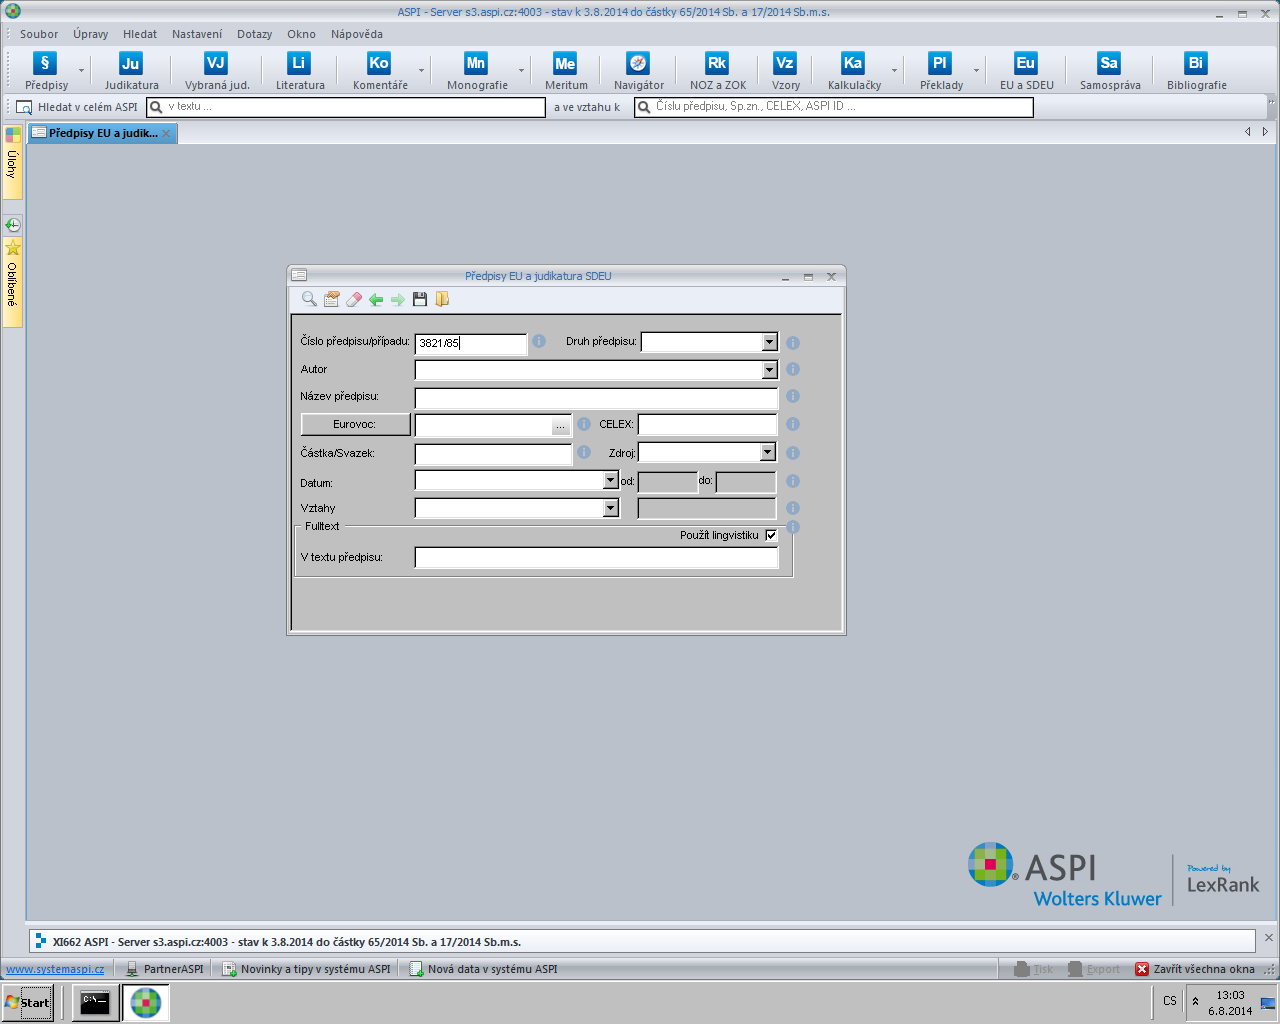The height and width of the screenshot is (1024, 1280).
Task: Select the Předpisy EU a judik... tab
Action: pyautogui.click(x=102, y=133)
